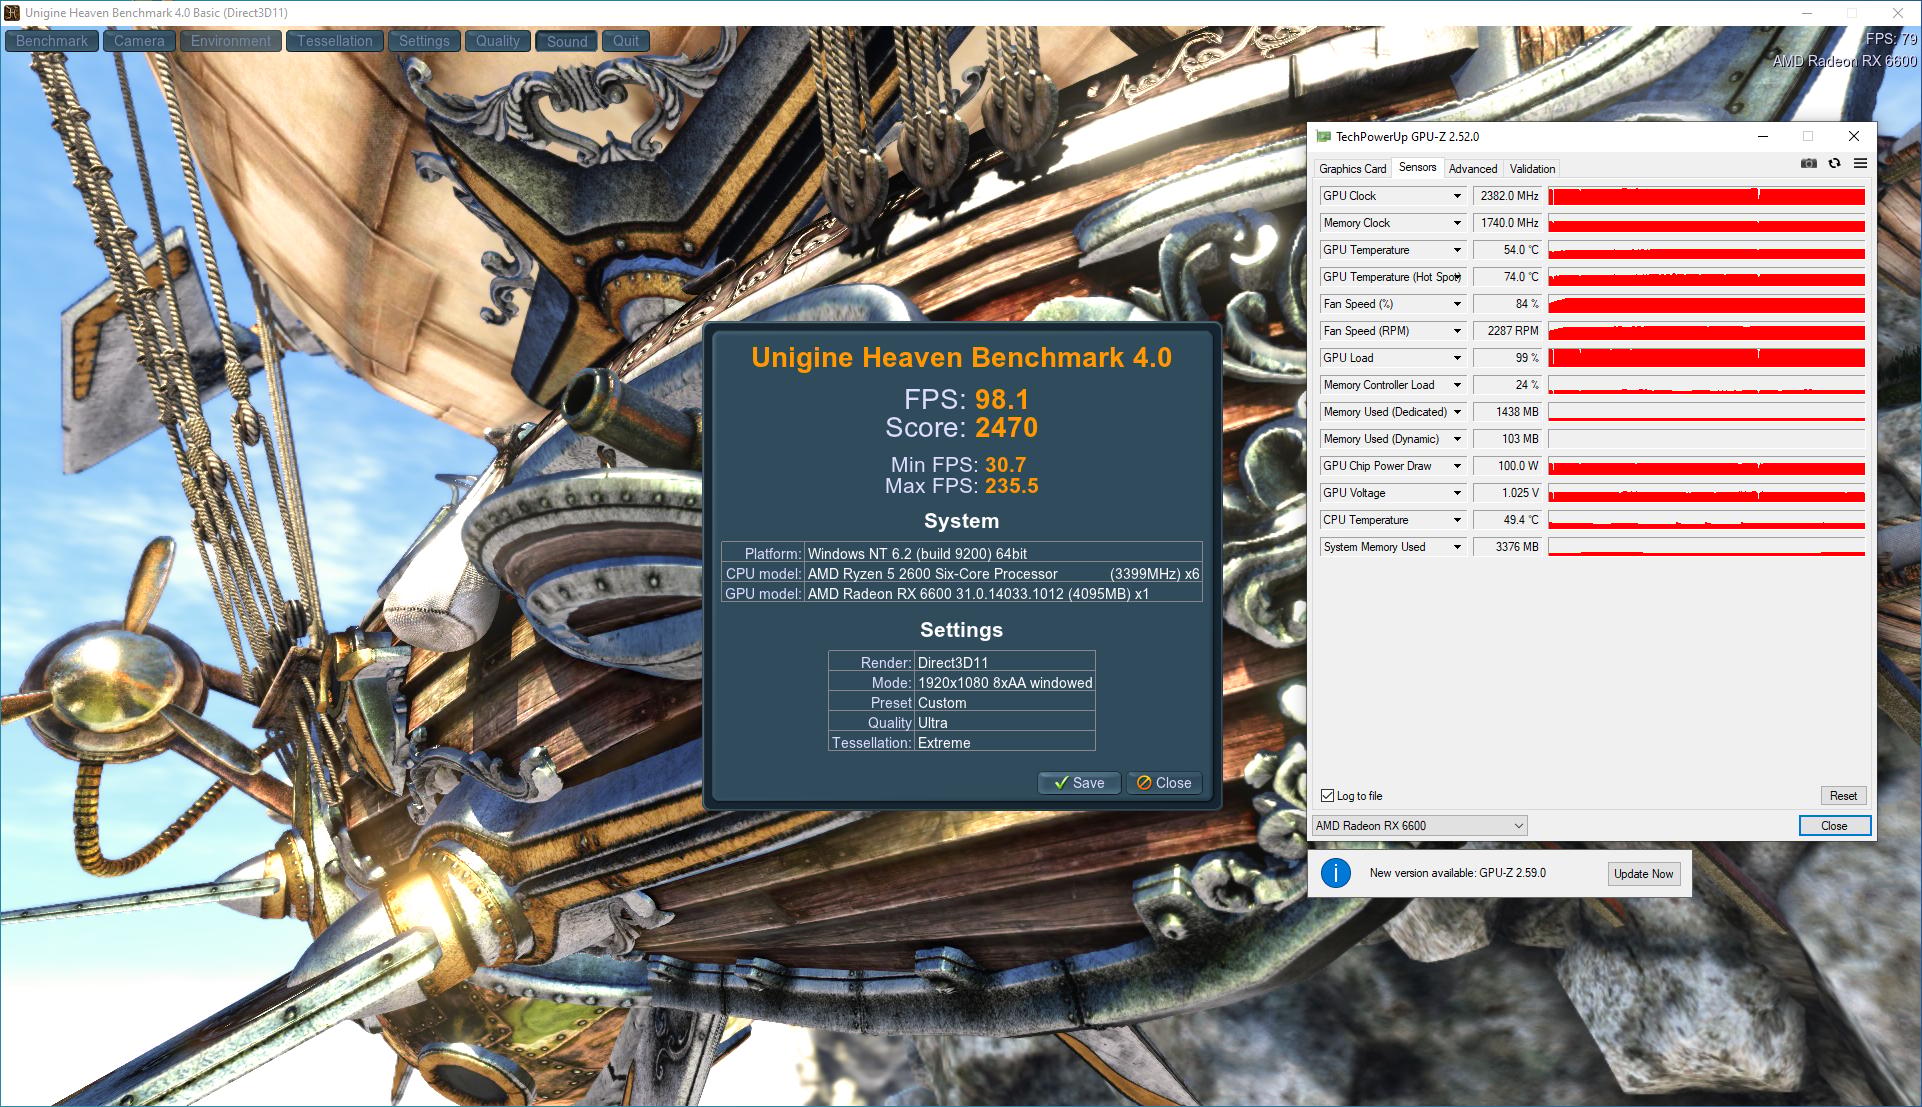Open the Settings menu in Heaven
The width and height of the screenshot is (1922, 1107).
pos(424,41)
